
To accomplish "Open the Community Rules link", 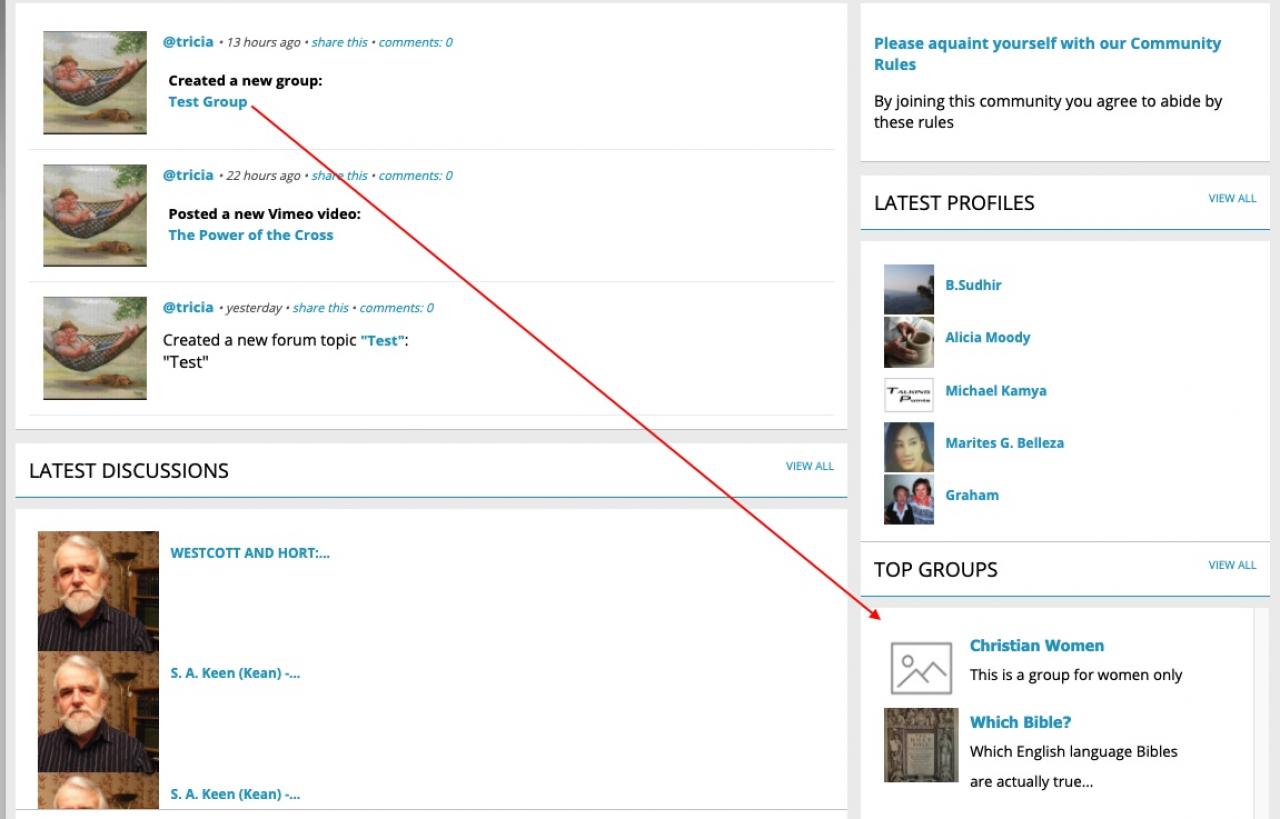I will tap(1047, 54).
